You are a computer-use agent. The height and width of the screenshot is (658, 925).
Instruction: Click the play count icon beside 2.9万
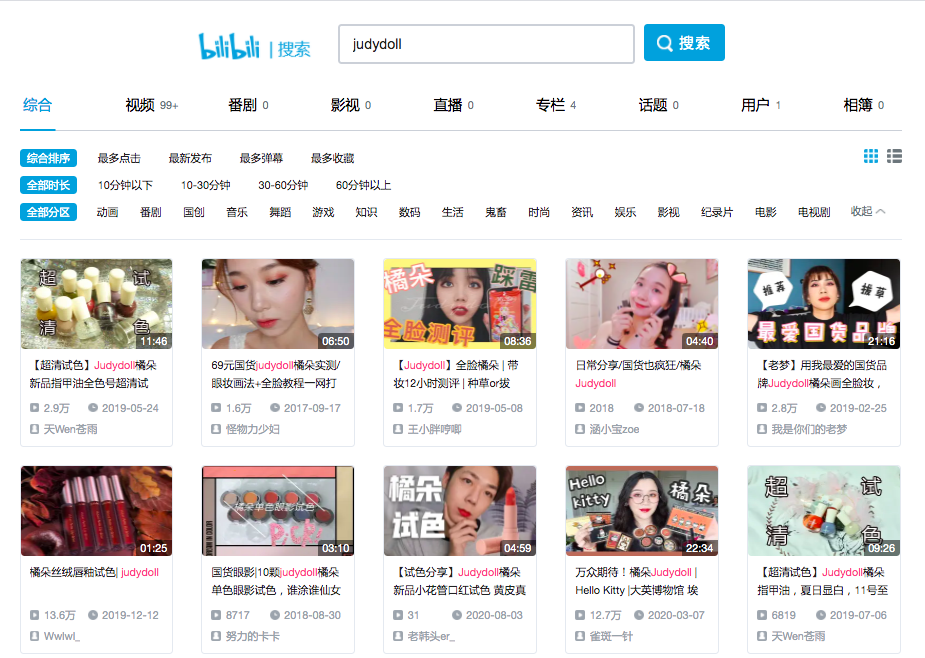[x=35, y=405]
